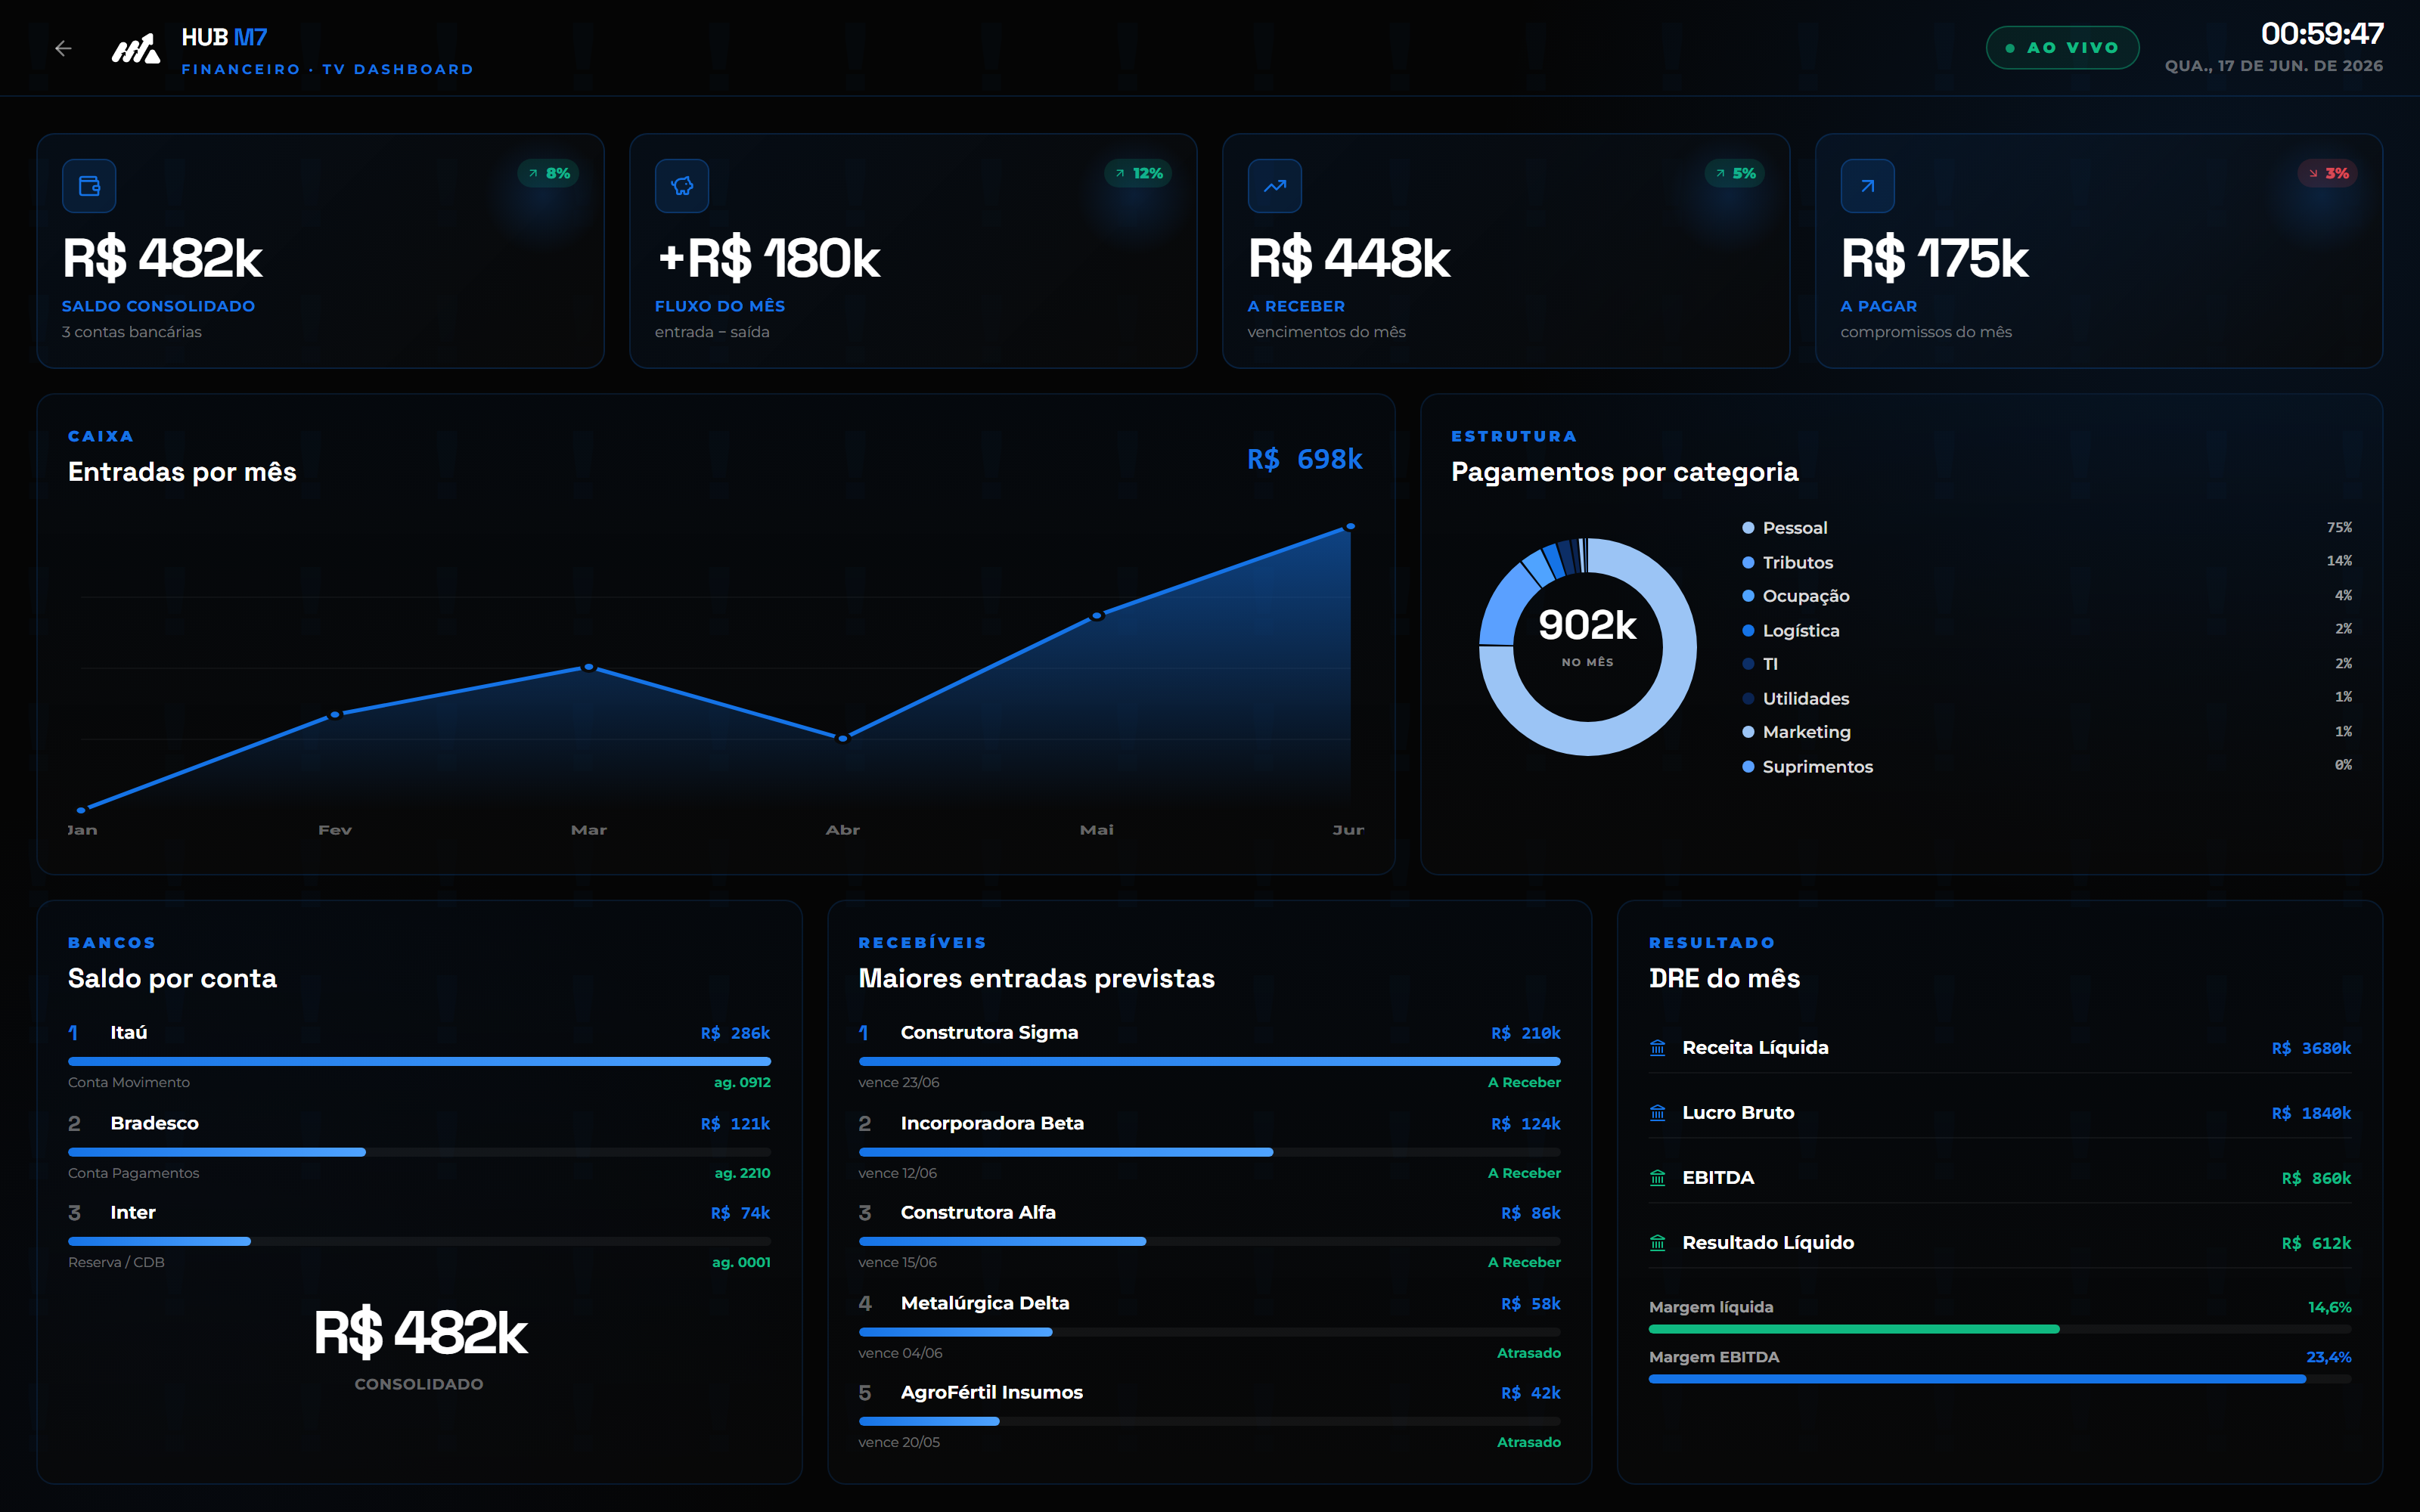
Task: Click the Construtora Sigma progress bar
Action: [1209, 1061]
